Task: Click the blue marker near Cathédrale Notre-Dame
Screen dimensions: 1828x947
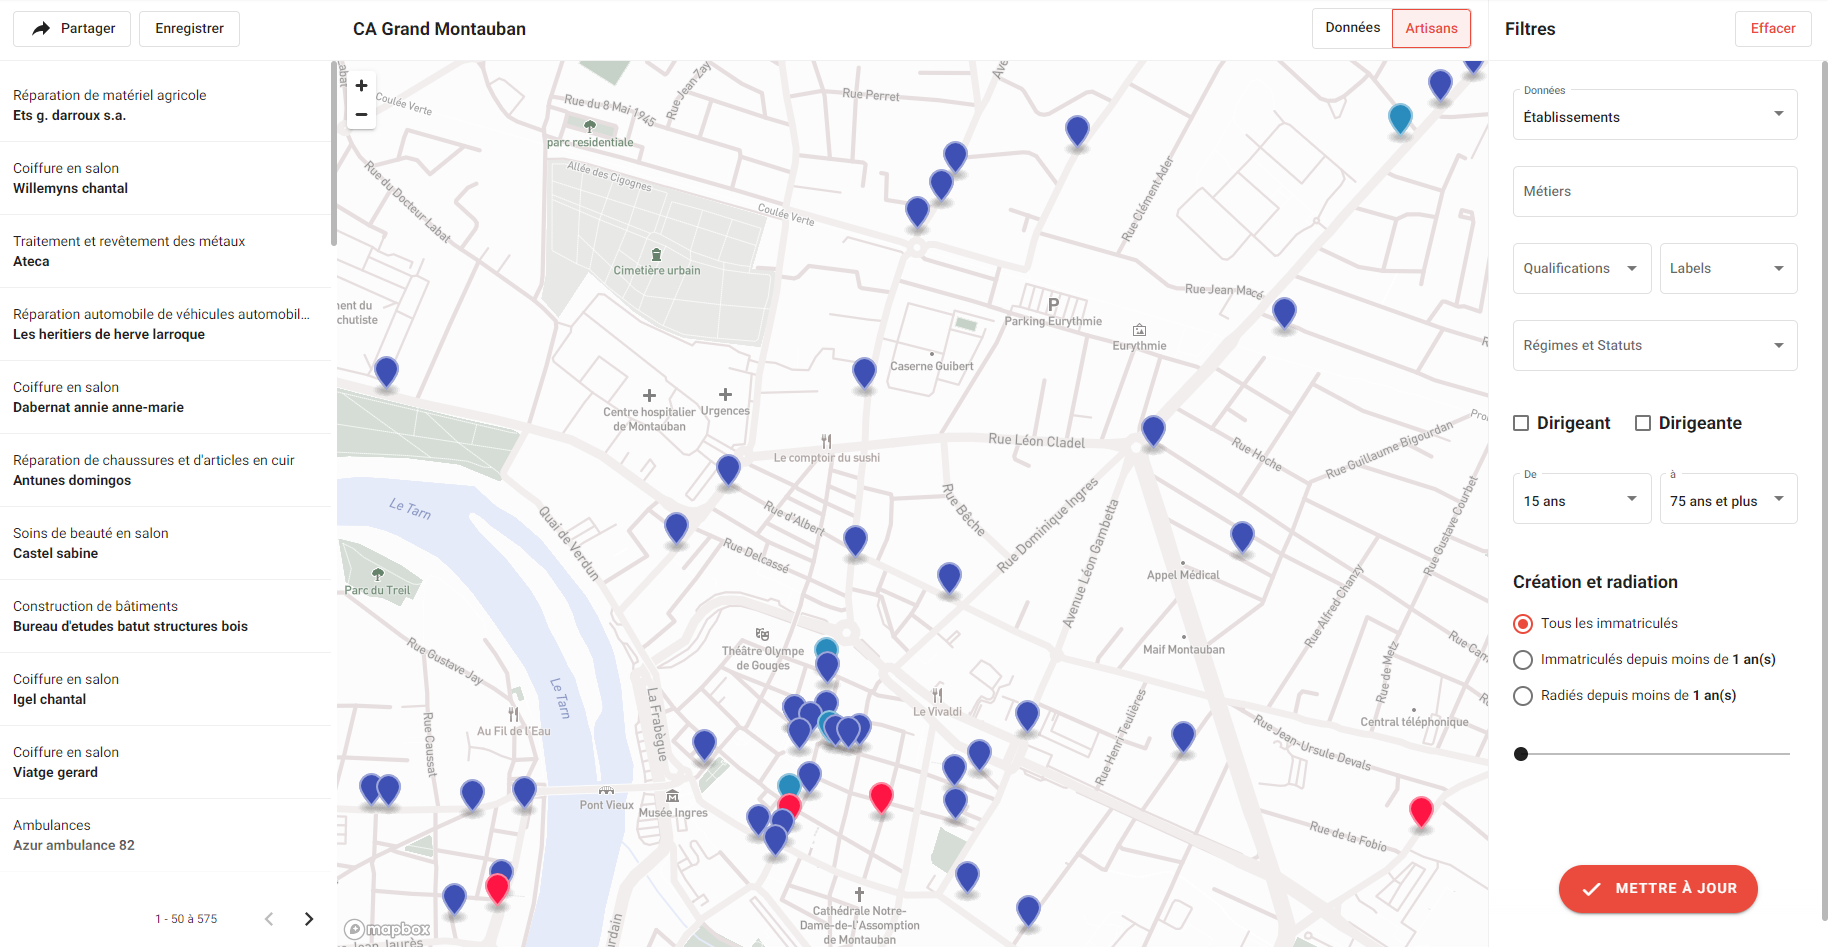Action: pyautogui.click(x=967, y=877)
